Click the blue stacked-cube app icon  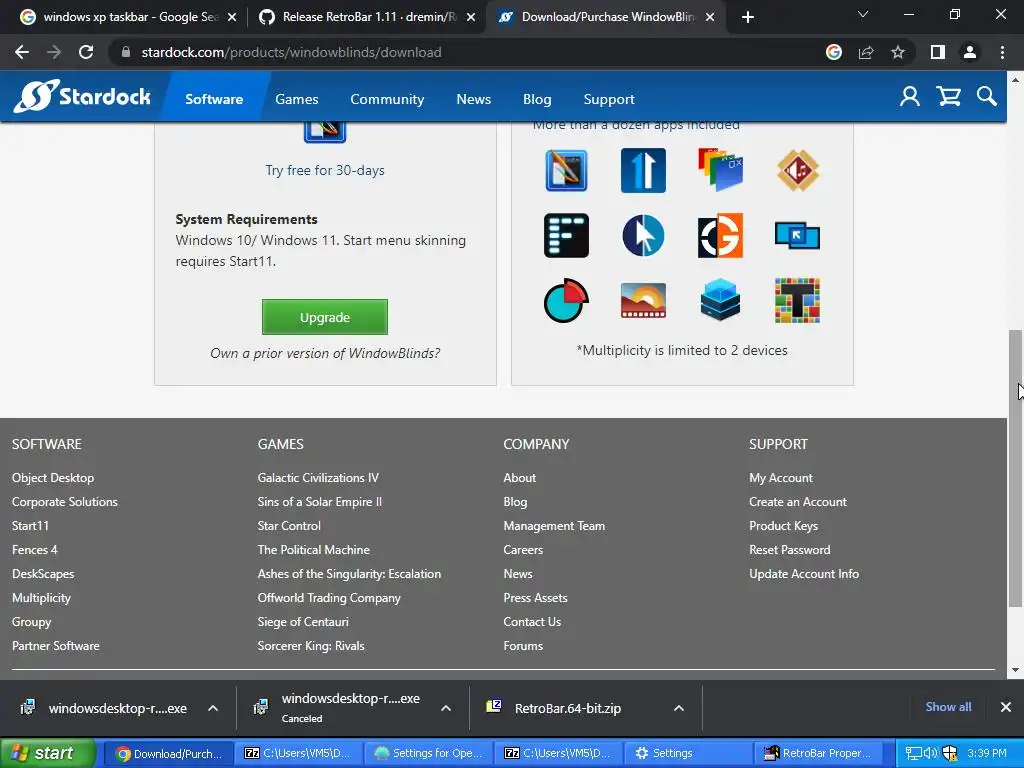coord(720,300)
